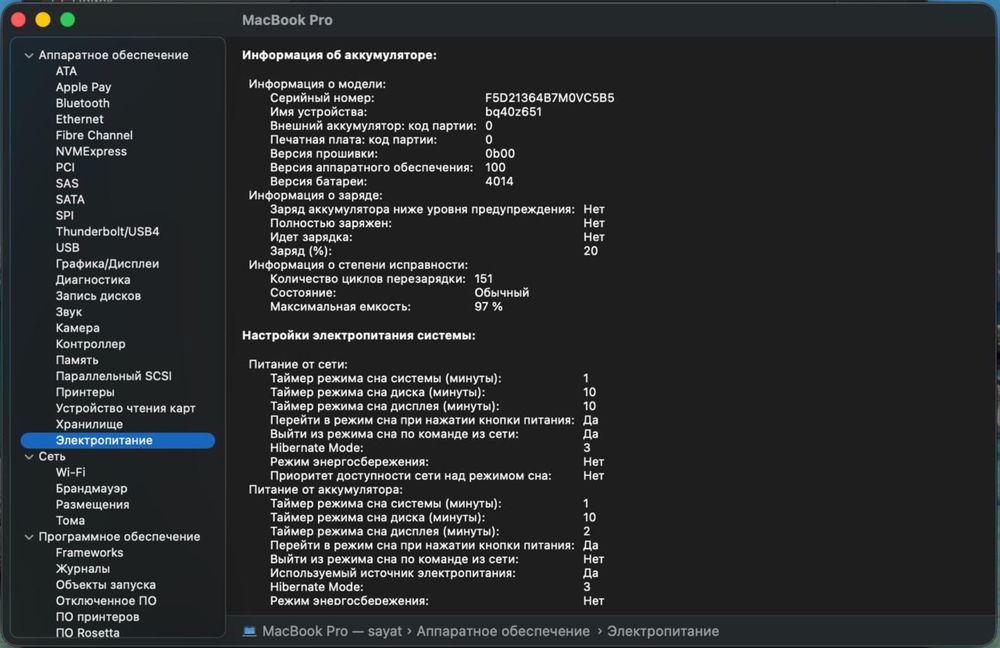Screen dimensions: 1000x648
Task: Select Bluetooth in the sidebar
Action: (82, 103)
